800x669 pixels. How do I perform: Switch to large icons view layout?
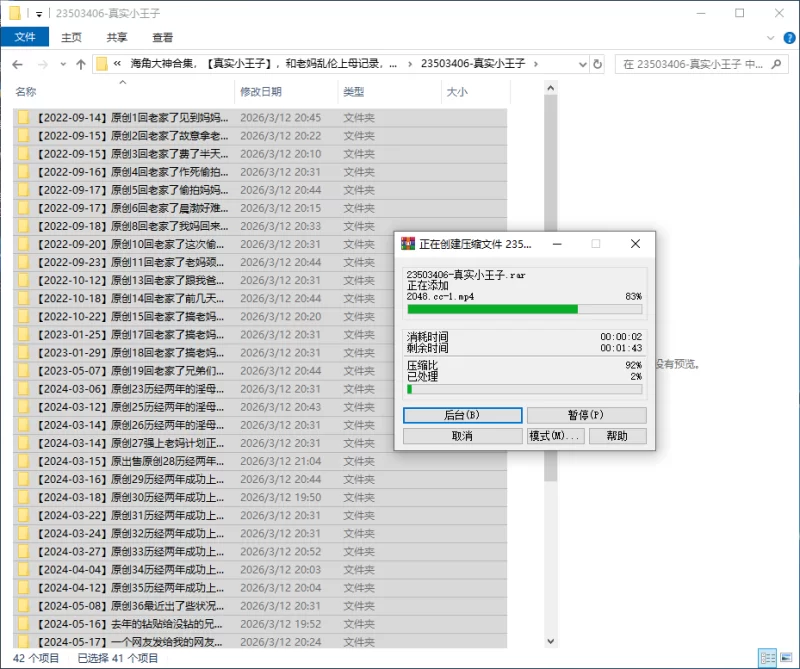(x=786, y=658)
